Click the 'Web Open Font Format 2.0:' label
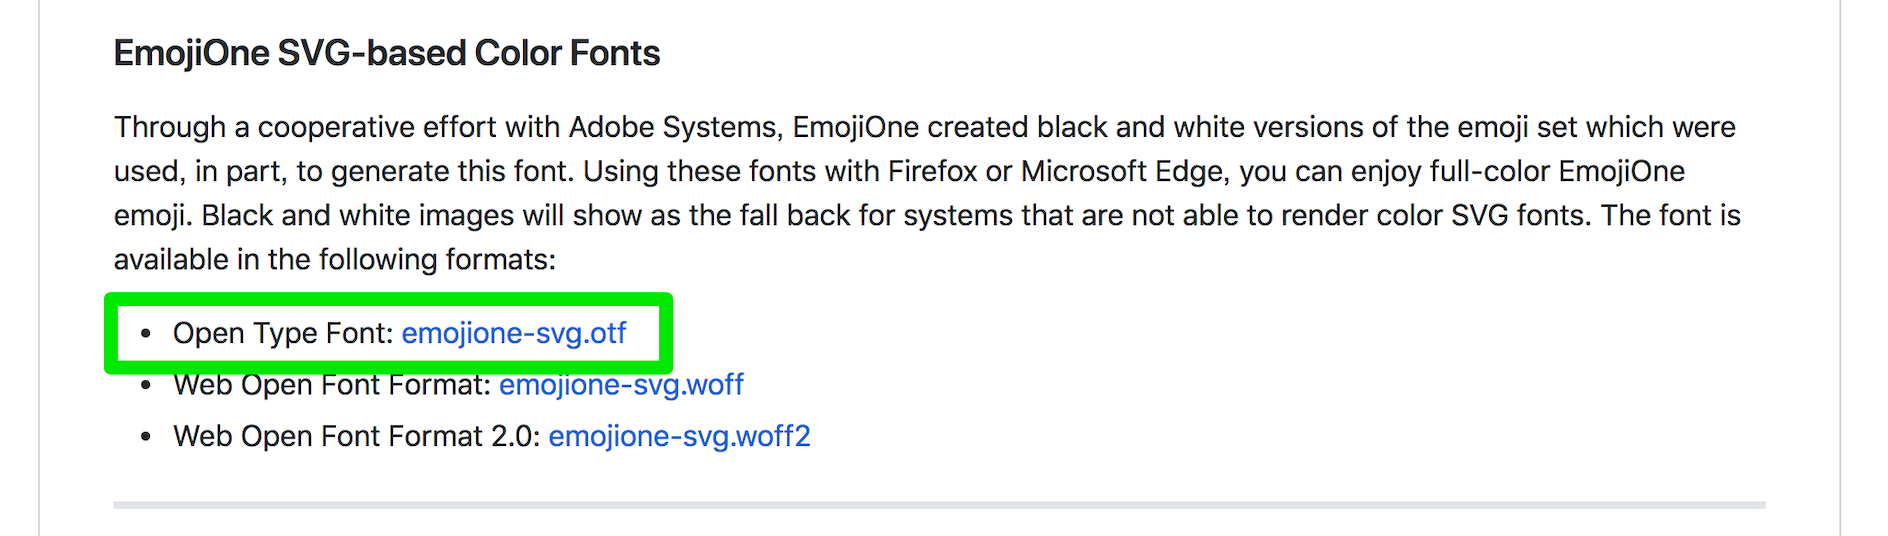This screenshot has width=1888, height=536. point(356,437)
